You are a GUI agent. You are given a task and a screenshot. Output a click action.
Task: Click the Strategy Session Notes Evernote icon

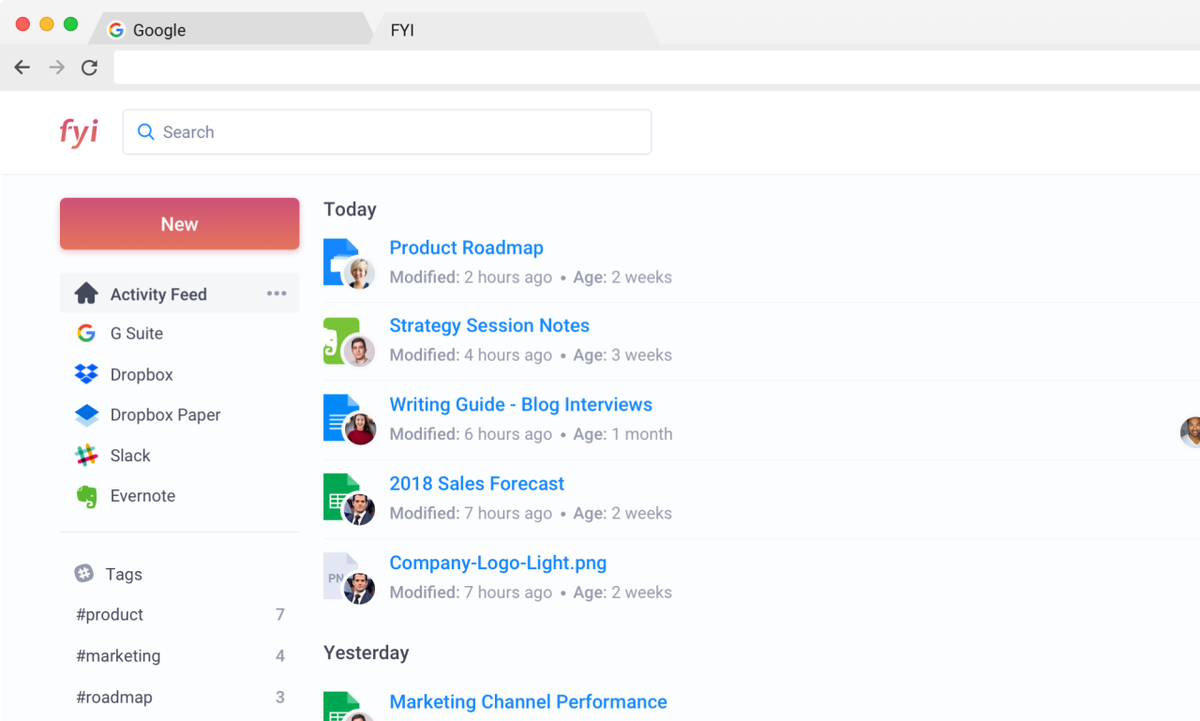click(x=341, y=340)
